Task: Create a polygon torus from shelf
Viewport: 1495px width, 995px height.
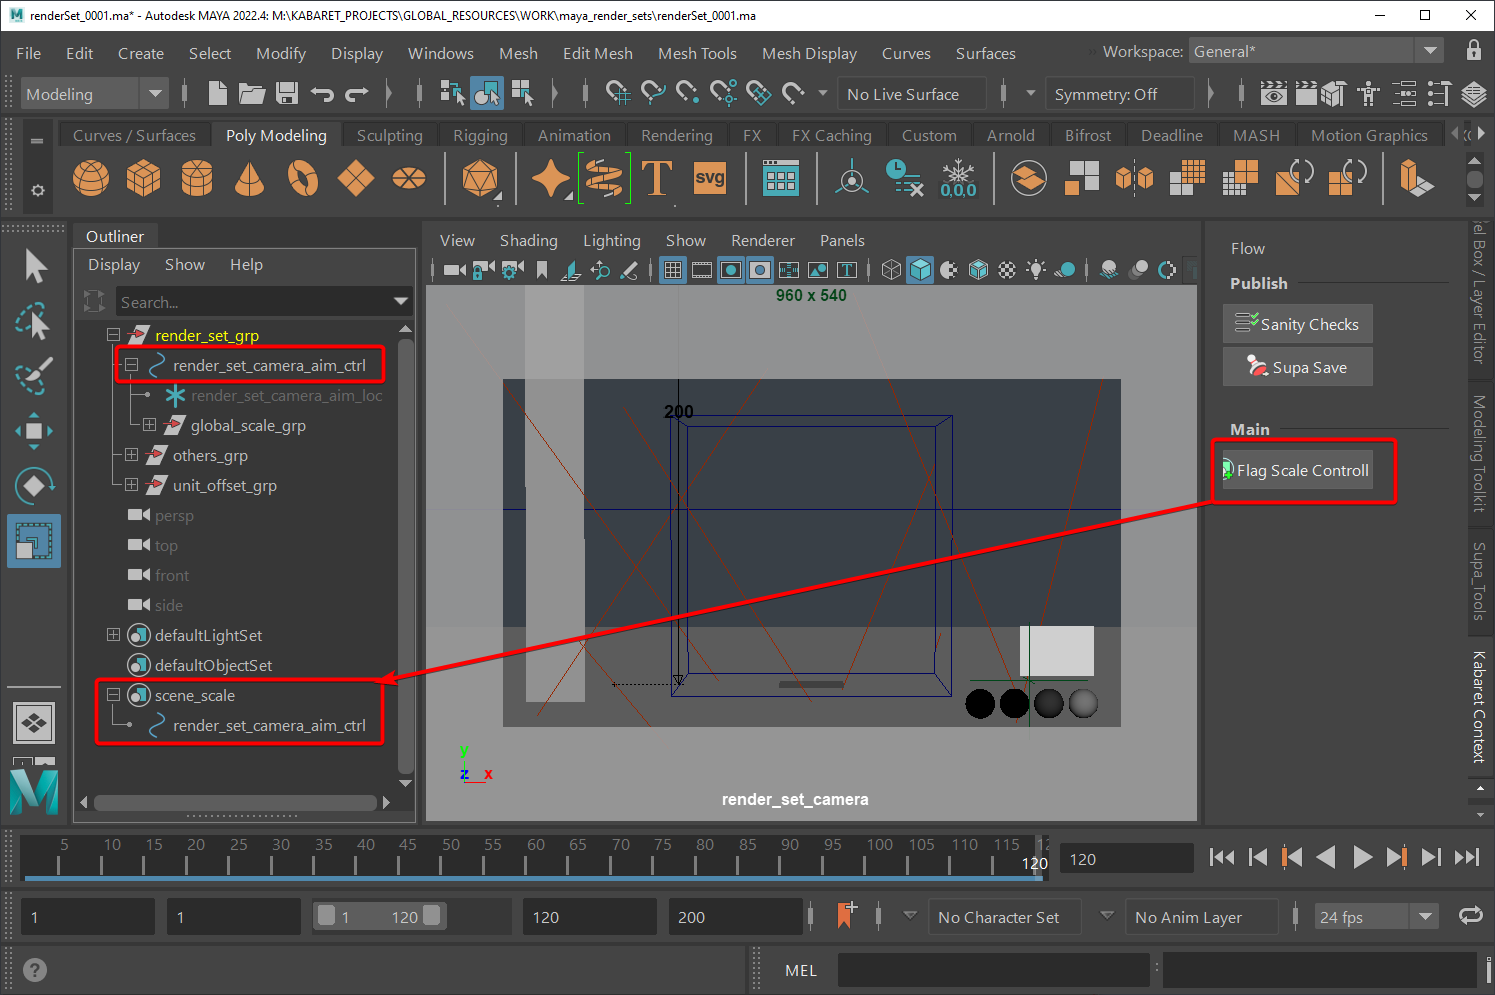Action: click(x=302, y=179)
